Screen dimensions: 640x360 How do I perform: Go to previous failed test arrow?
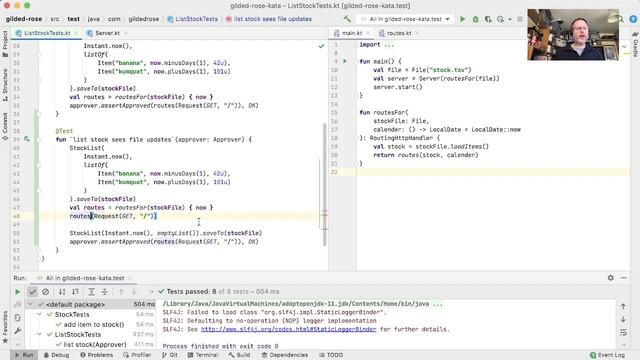(121, 292)
